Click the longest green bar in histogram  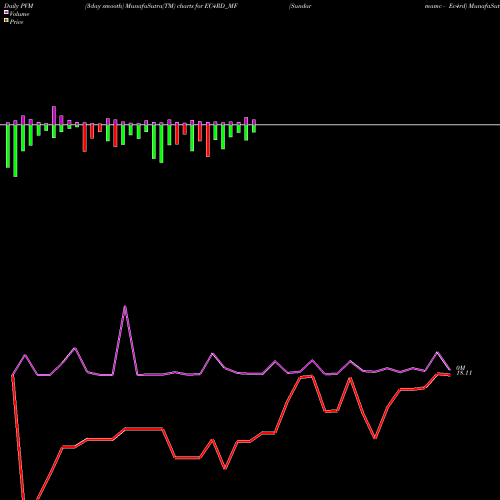(15, 150)
